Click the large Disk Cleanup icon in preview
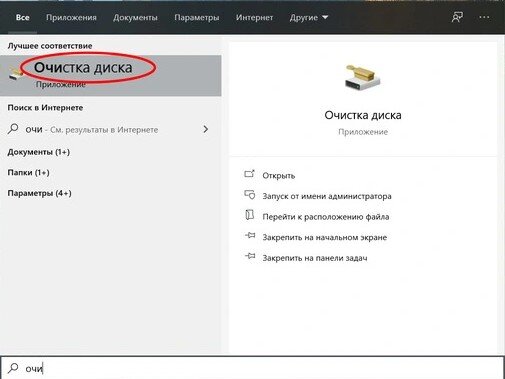505x379 pixels. point(362,77)
